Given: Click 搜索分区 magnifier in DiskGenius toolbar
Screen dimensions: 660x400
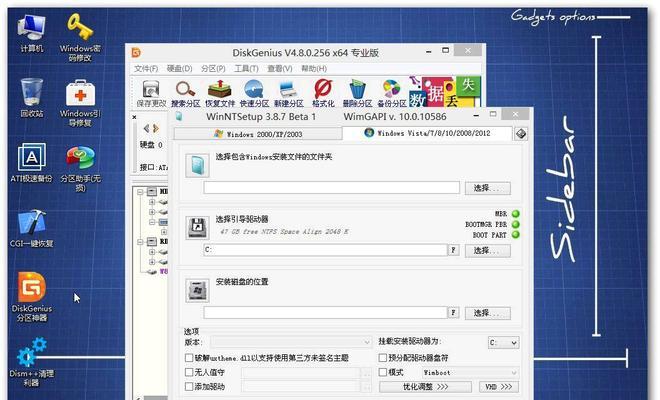Looking at the screenshot, I should pos(186,93).
